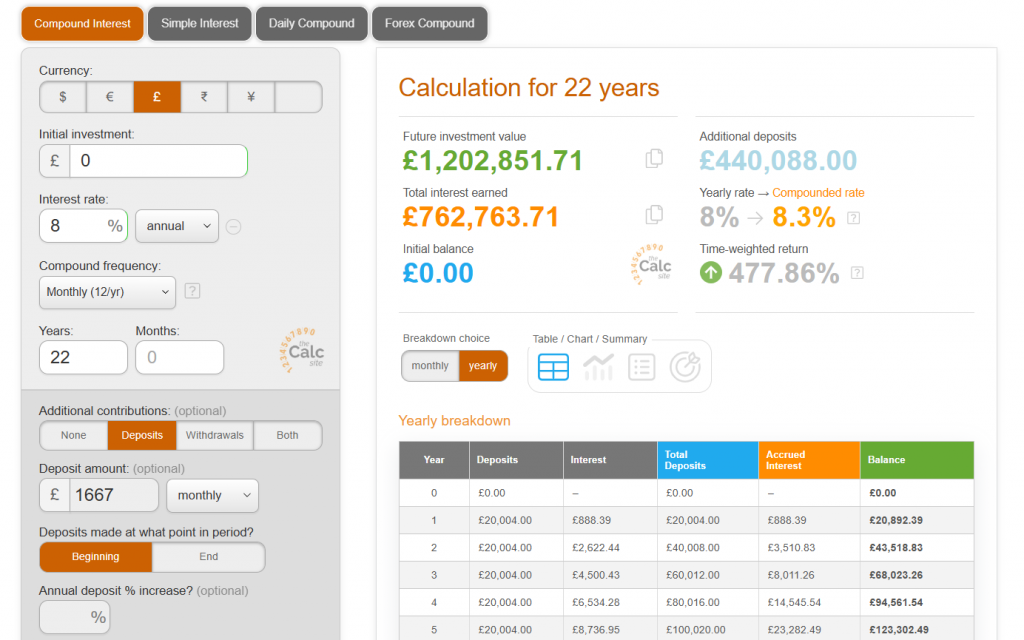
Task: Choose the euro currency button
Action: 110,97
